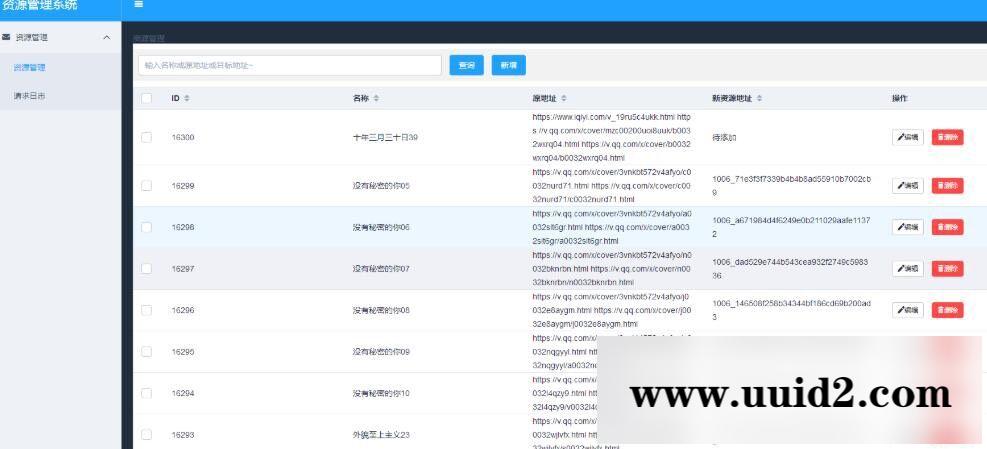Click the ID cell 16297
This screenshot has height=449, width=987.
click(183, 269)
